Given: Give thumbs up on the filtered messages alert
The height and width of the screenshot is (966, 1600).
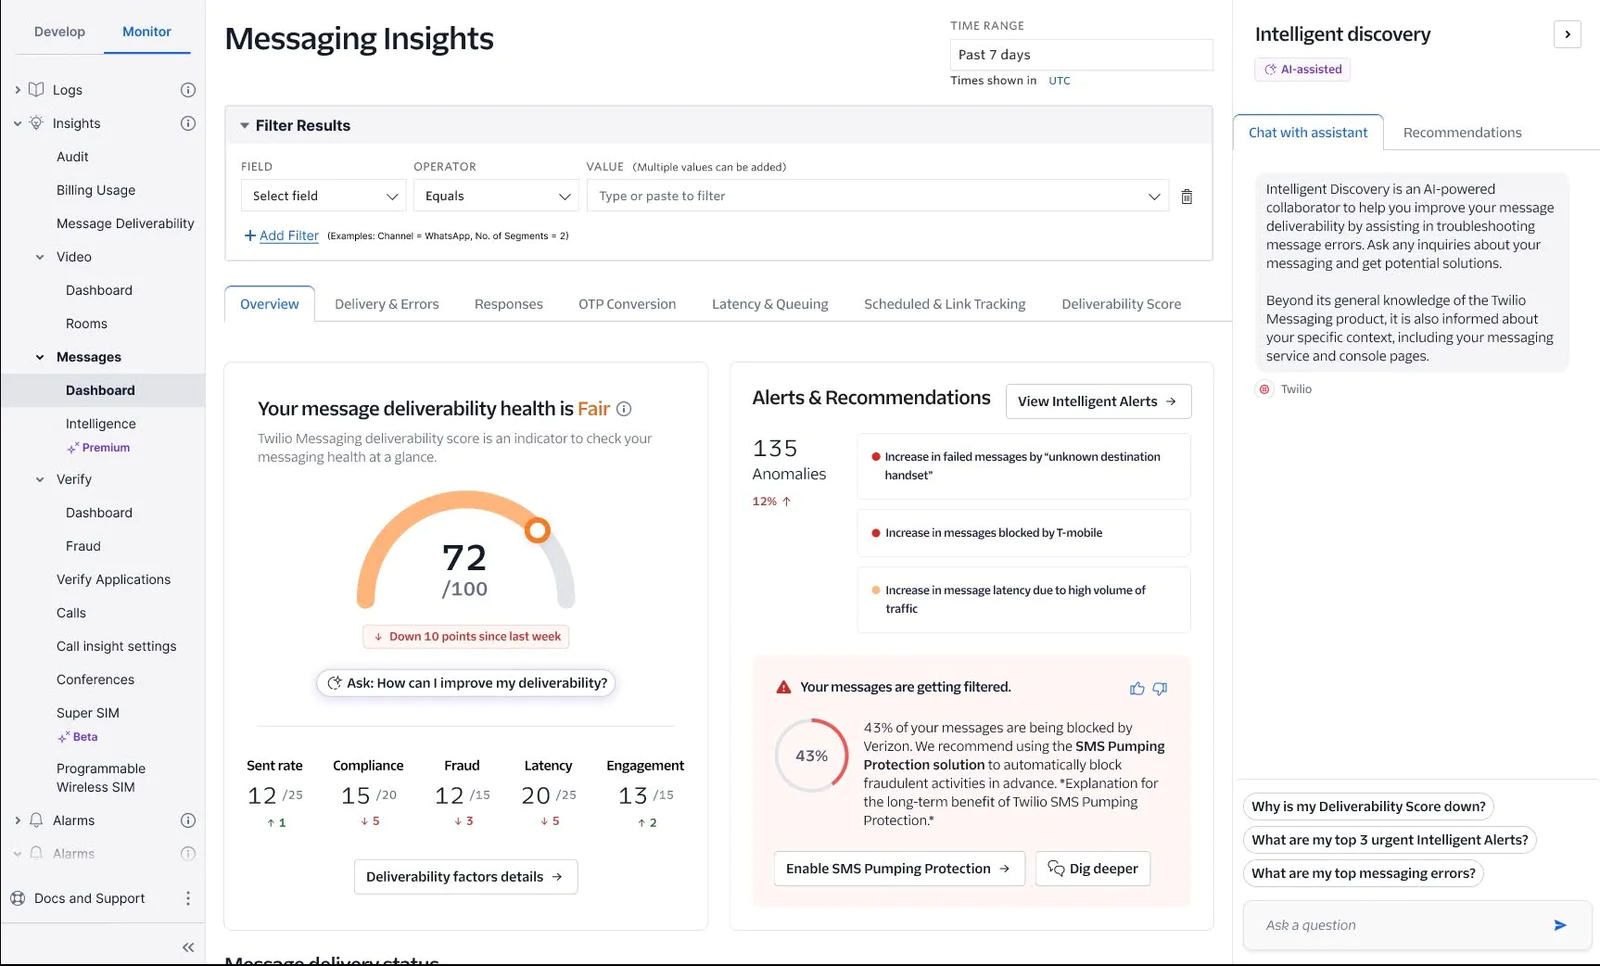Looking at the screenshot, I should 1137,688.
